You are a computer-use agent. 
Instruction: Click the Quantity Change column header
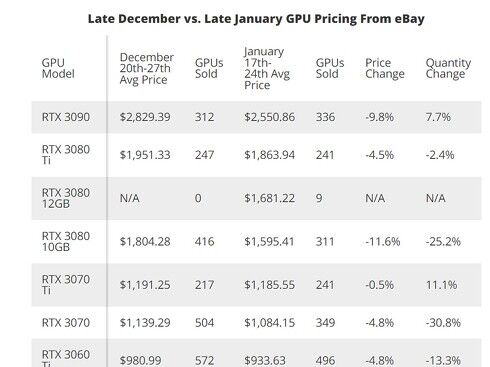tap(448, 68)
